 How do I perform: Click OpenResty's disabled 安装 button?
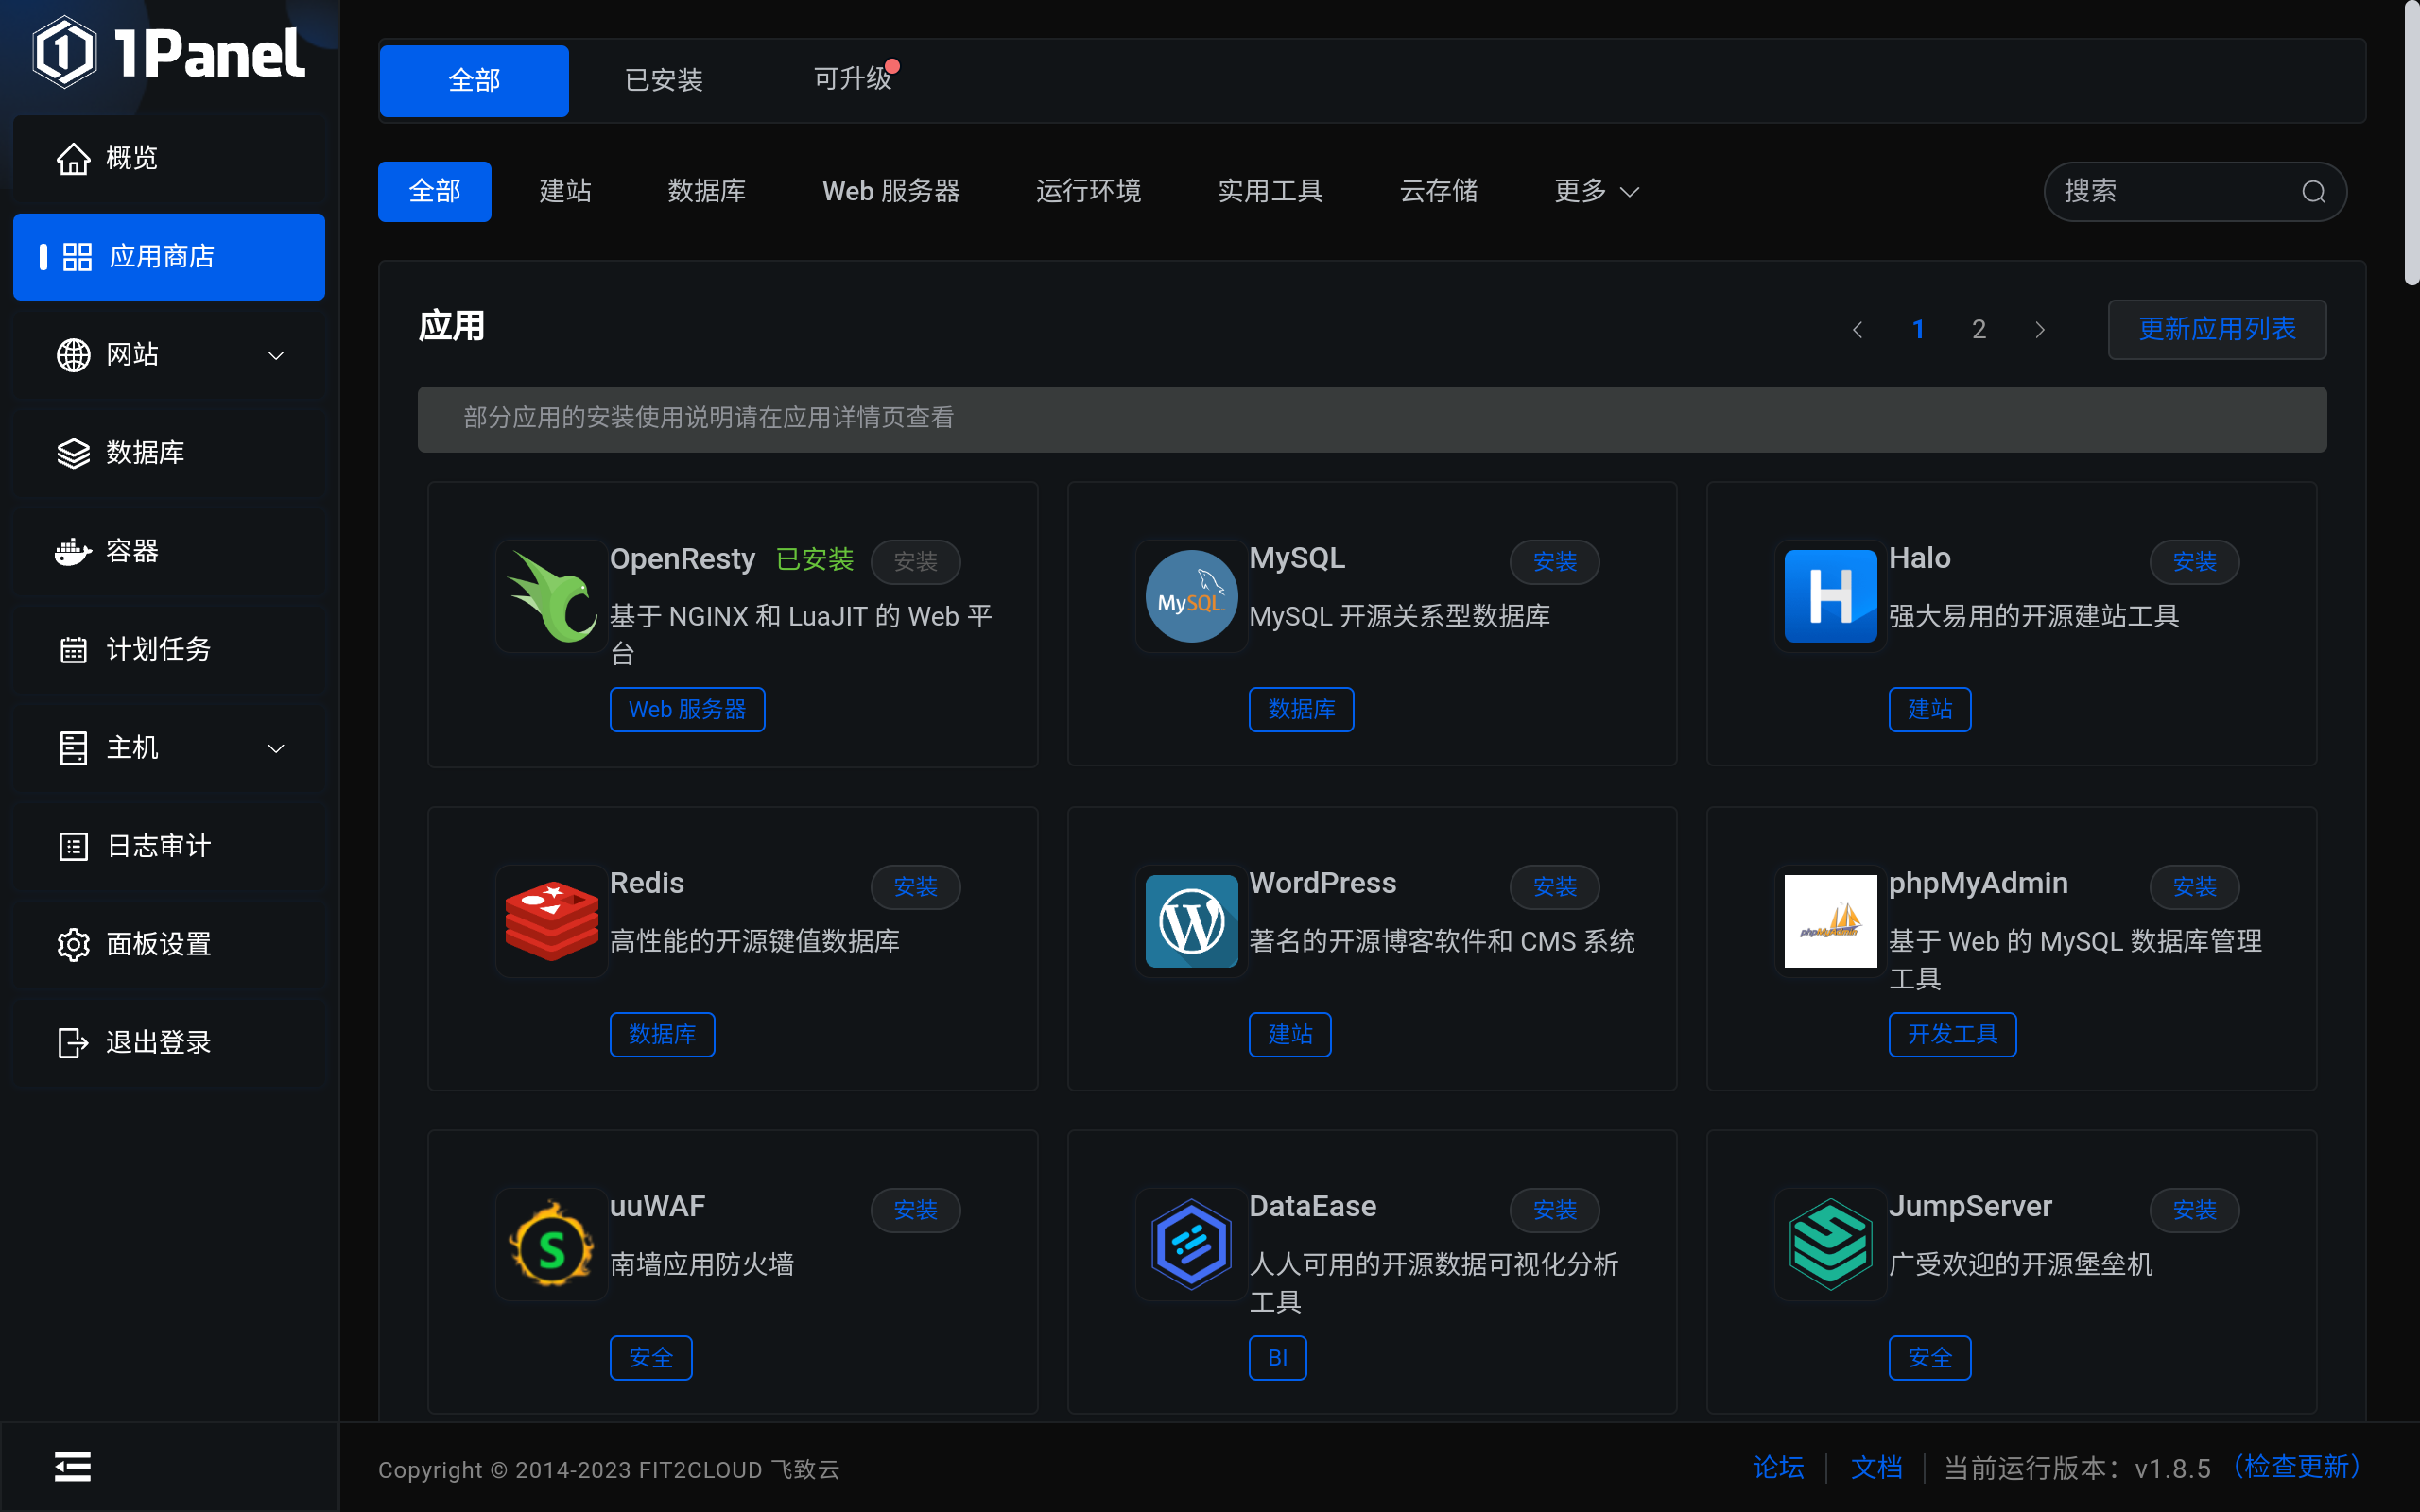[x=915, y=562]
